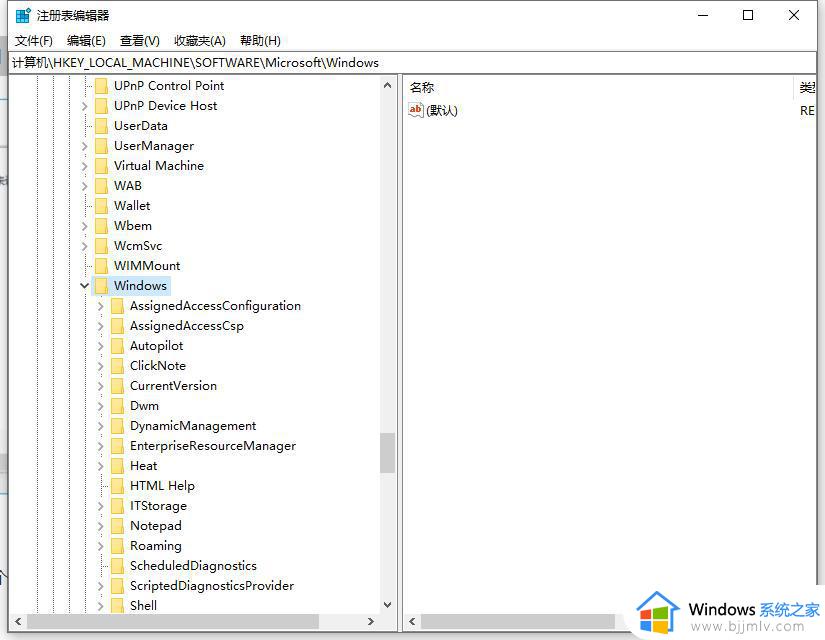The height and width of the screenshot is (640, 825).
Task: Open the 文件(F) menu
Action: point(33,41)
